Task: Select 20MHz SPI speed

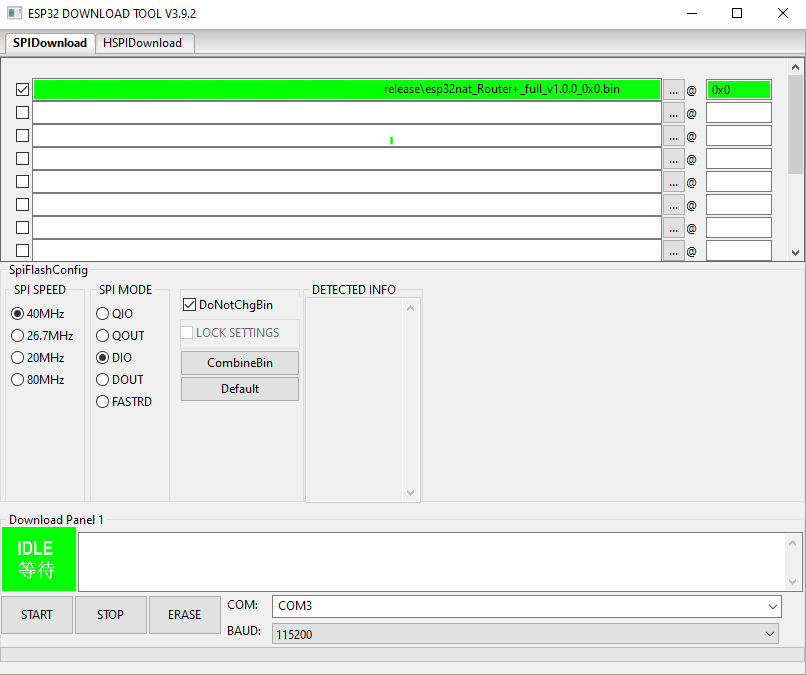Action: coord(38,358)
